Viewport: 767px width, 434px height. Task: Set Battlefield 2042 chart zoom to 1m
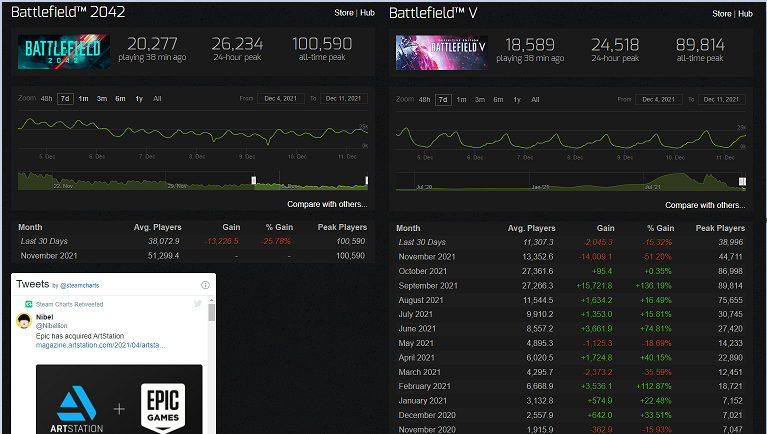pos(84,98)
